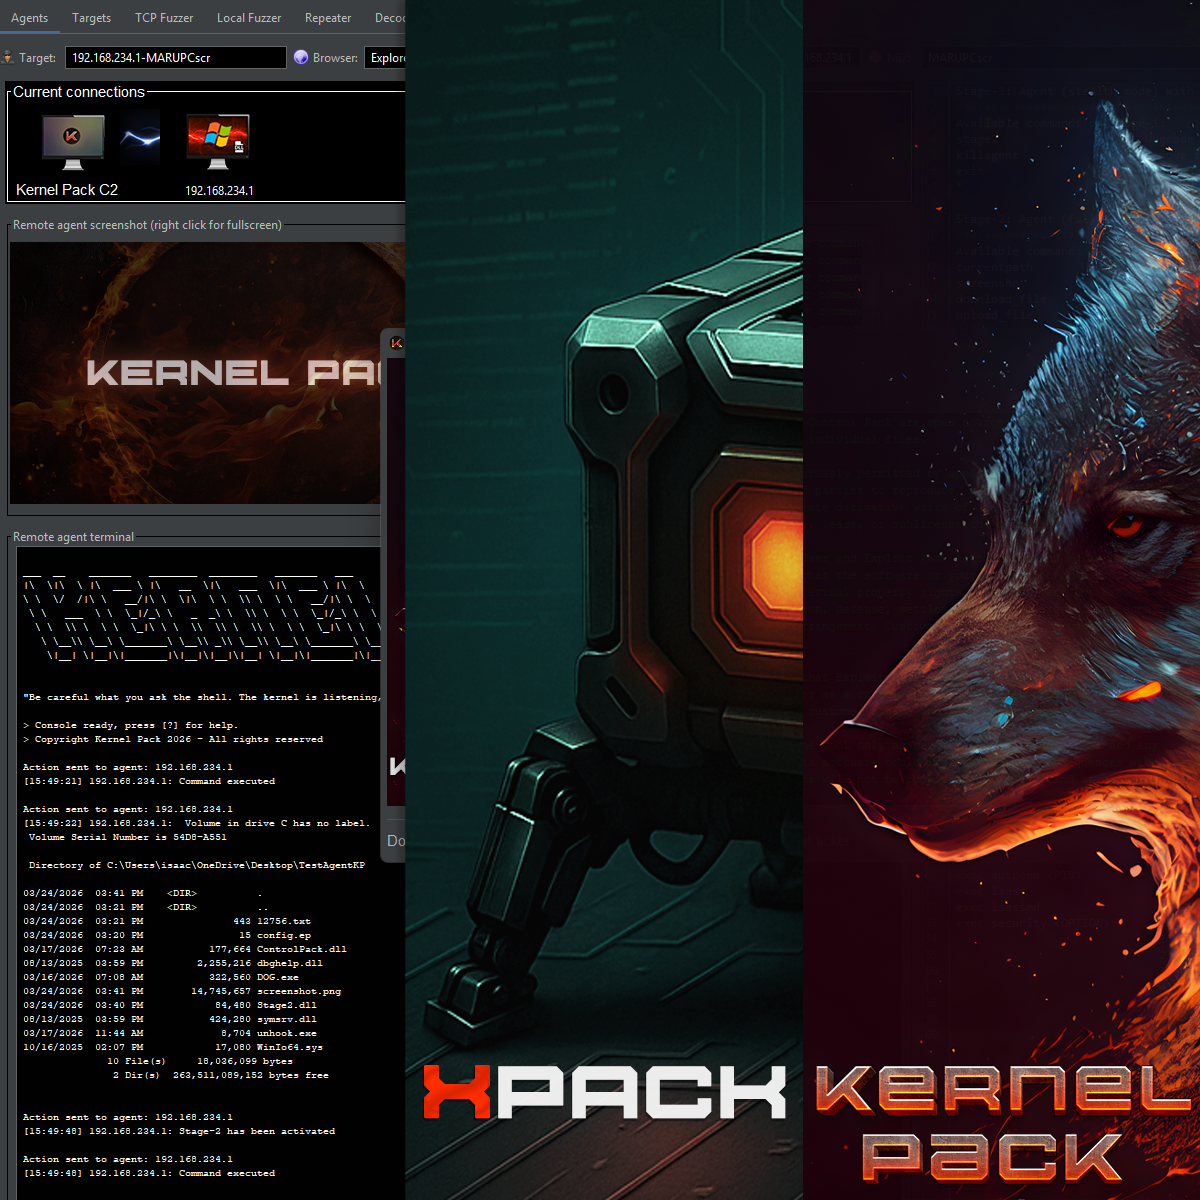Viewport: 1200px width, 1200px height.
Task: Click into the Target address field
Action: click(176, 58)
